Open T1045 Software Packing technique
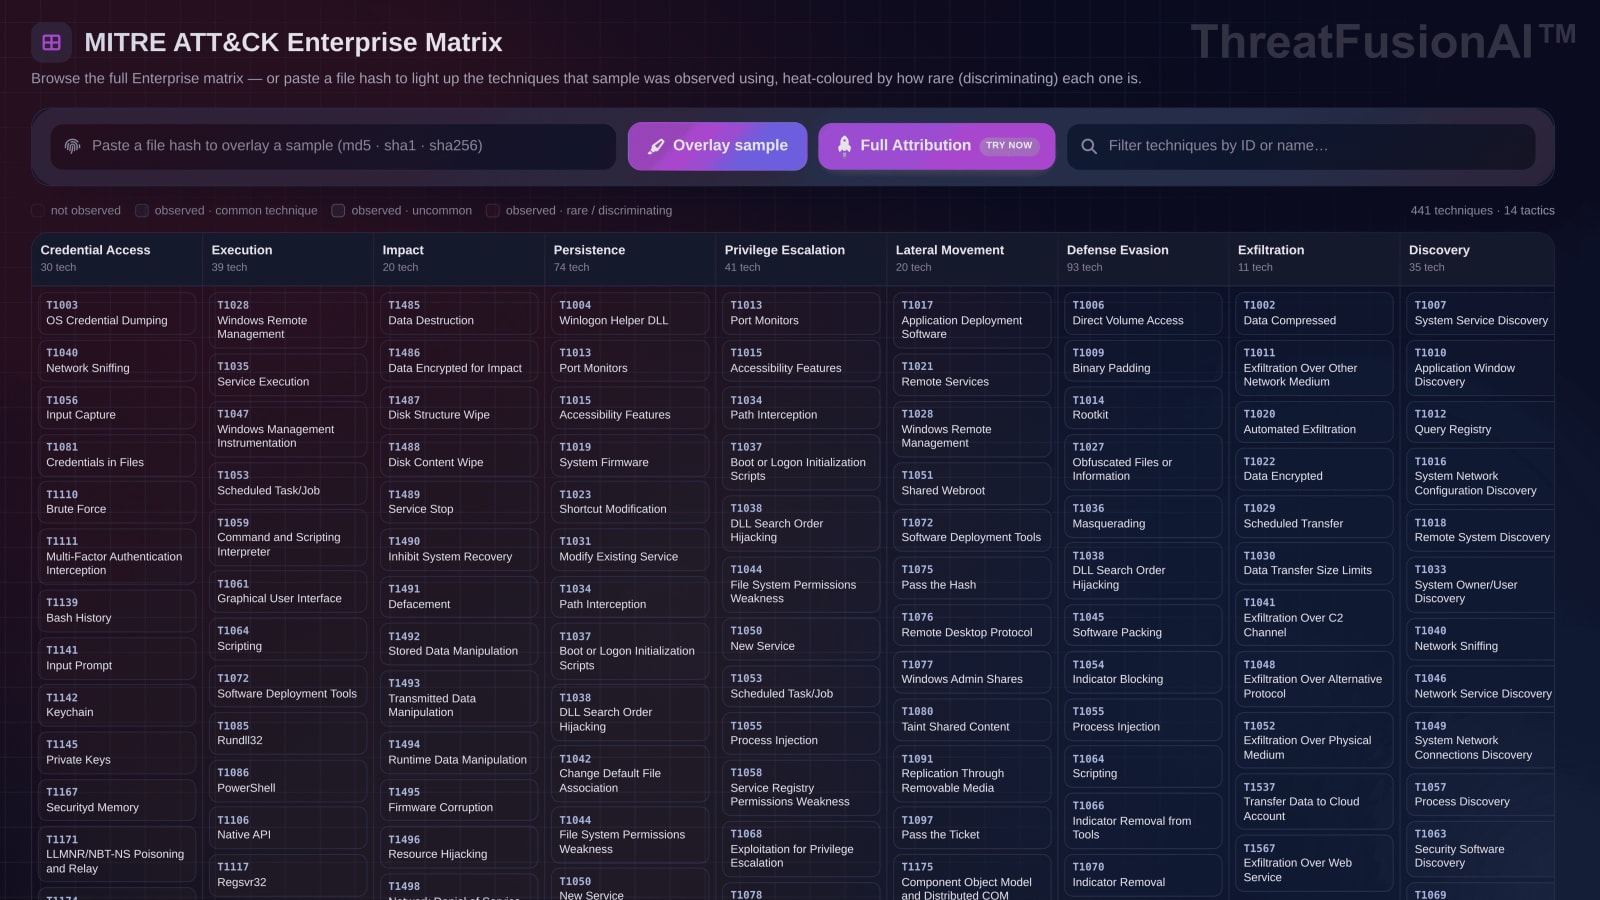 coord(1143,625)
